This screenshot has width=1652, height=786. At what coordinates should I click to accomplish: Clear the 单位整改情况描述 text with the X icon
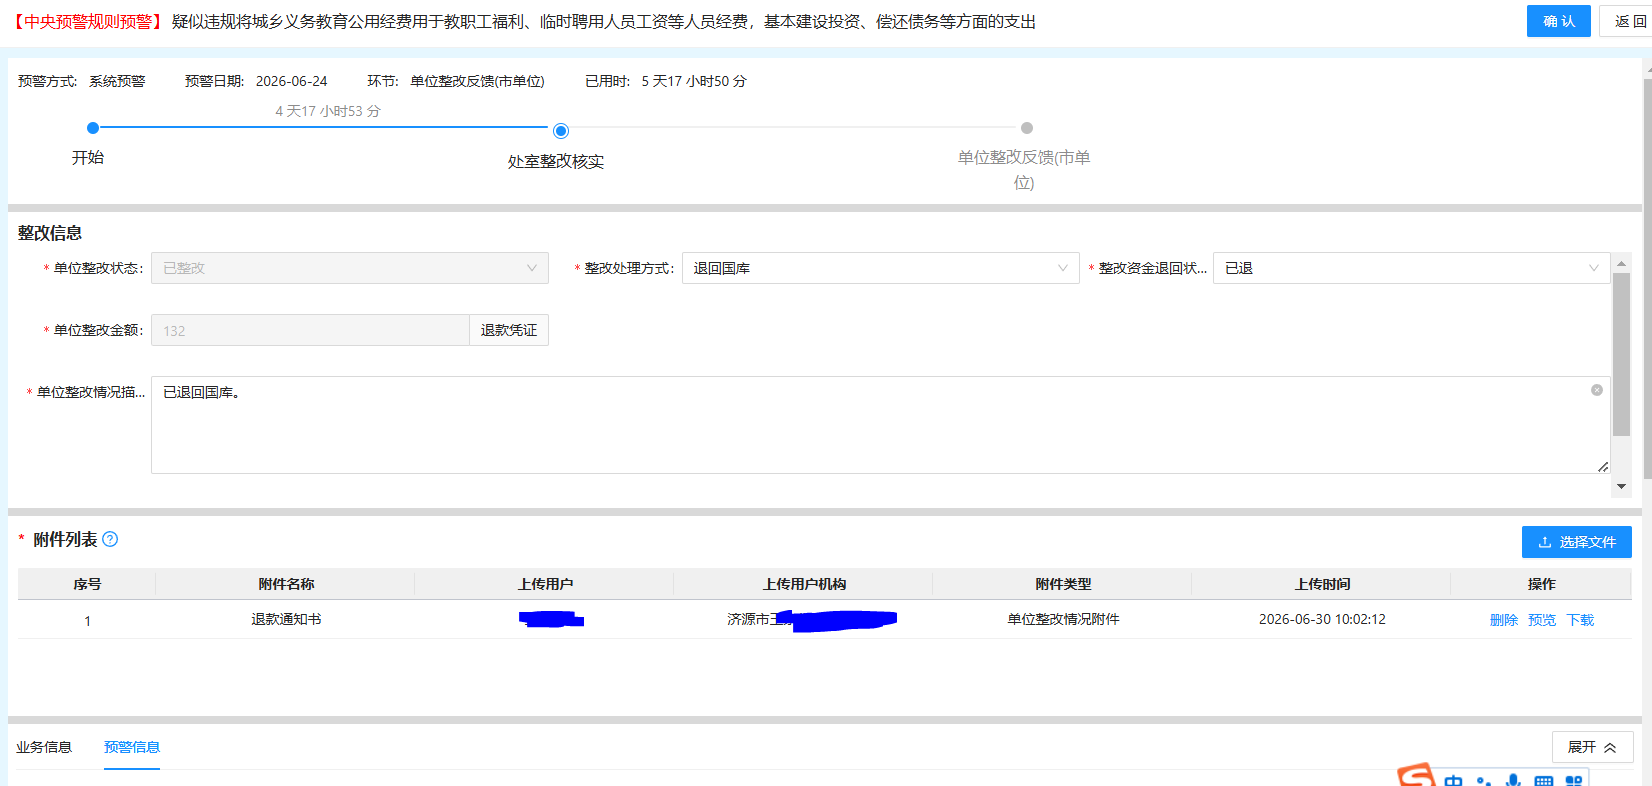click(1597, 390)
